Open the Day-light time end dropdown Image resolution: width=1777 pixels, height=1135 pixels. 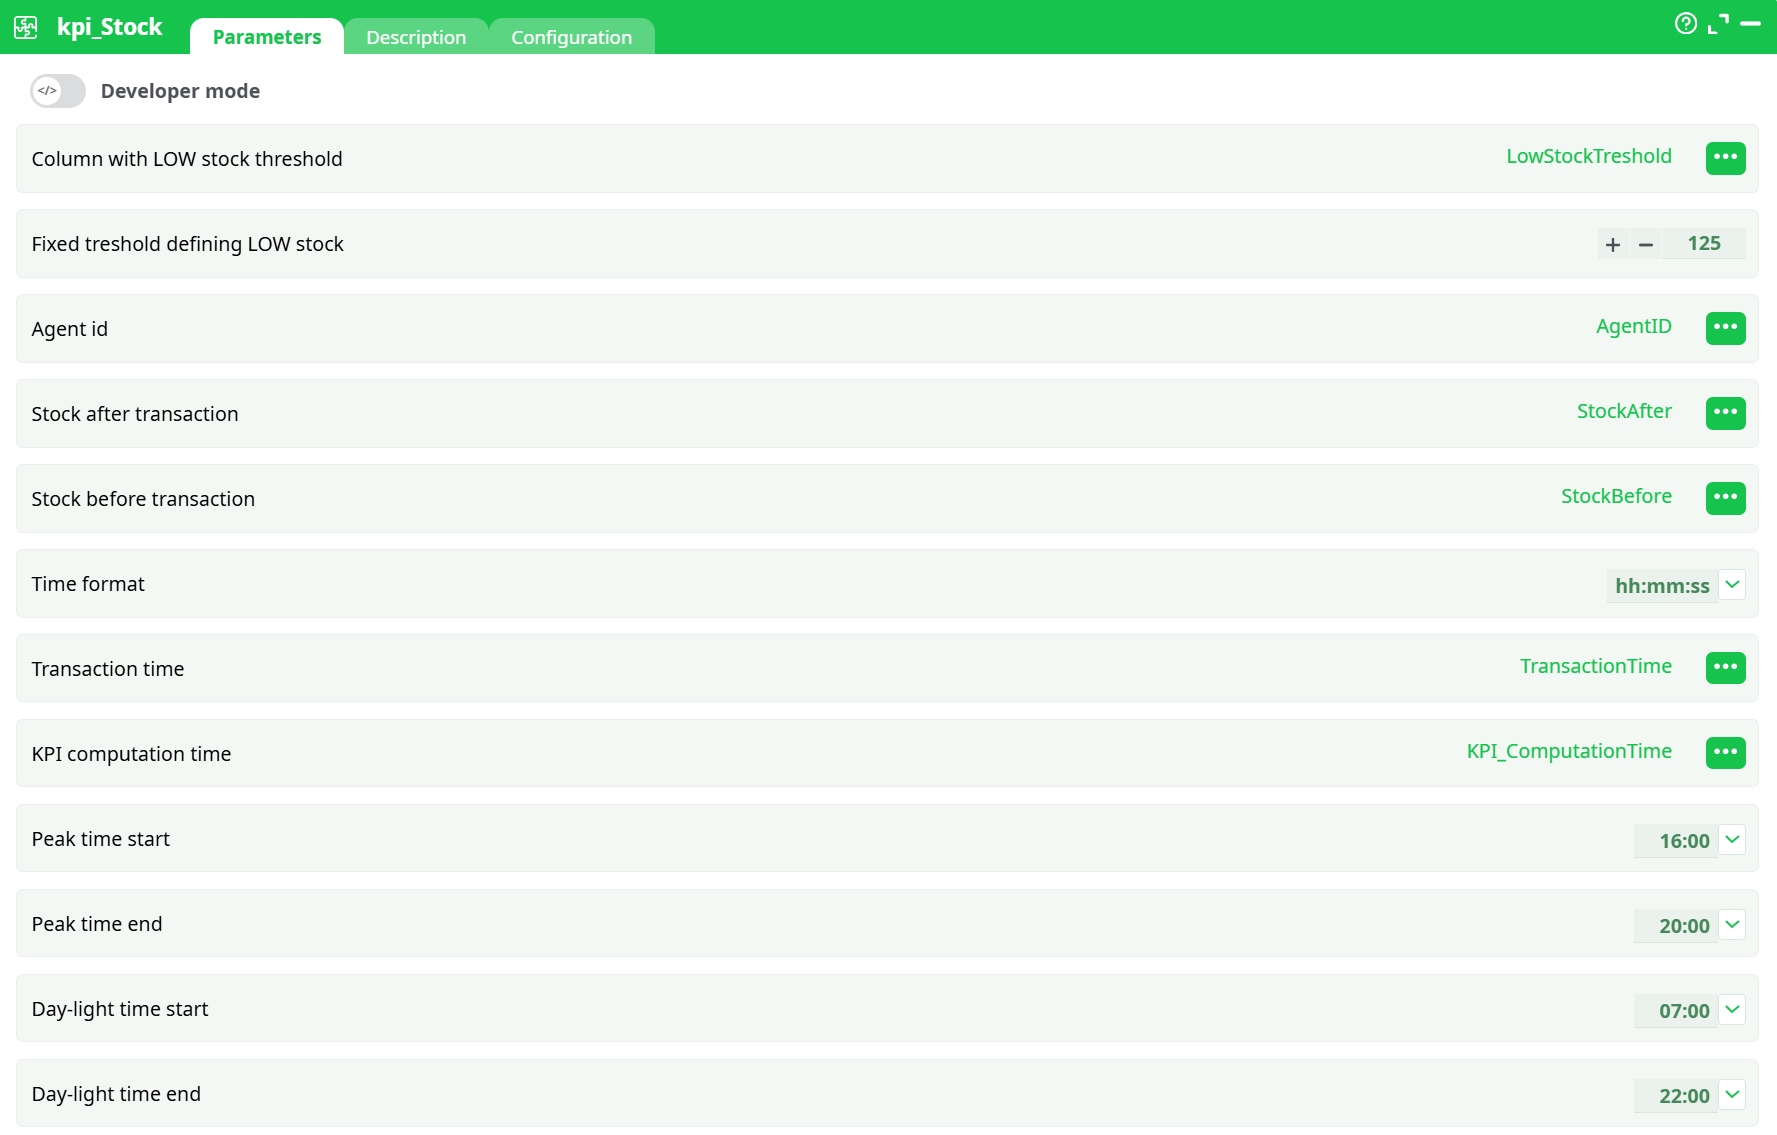pyautogui.click(x=1733, y=1094)
